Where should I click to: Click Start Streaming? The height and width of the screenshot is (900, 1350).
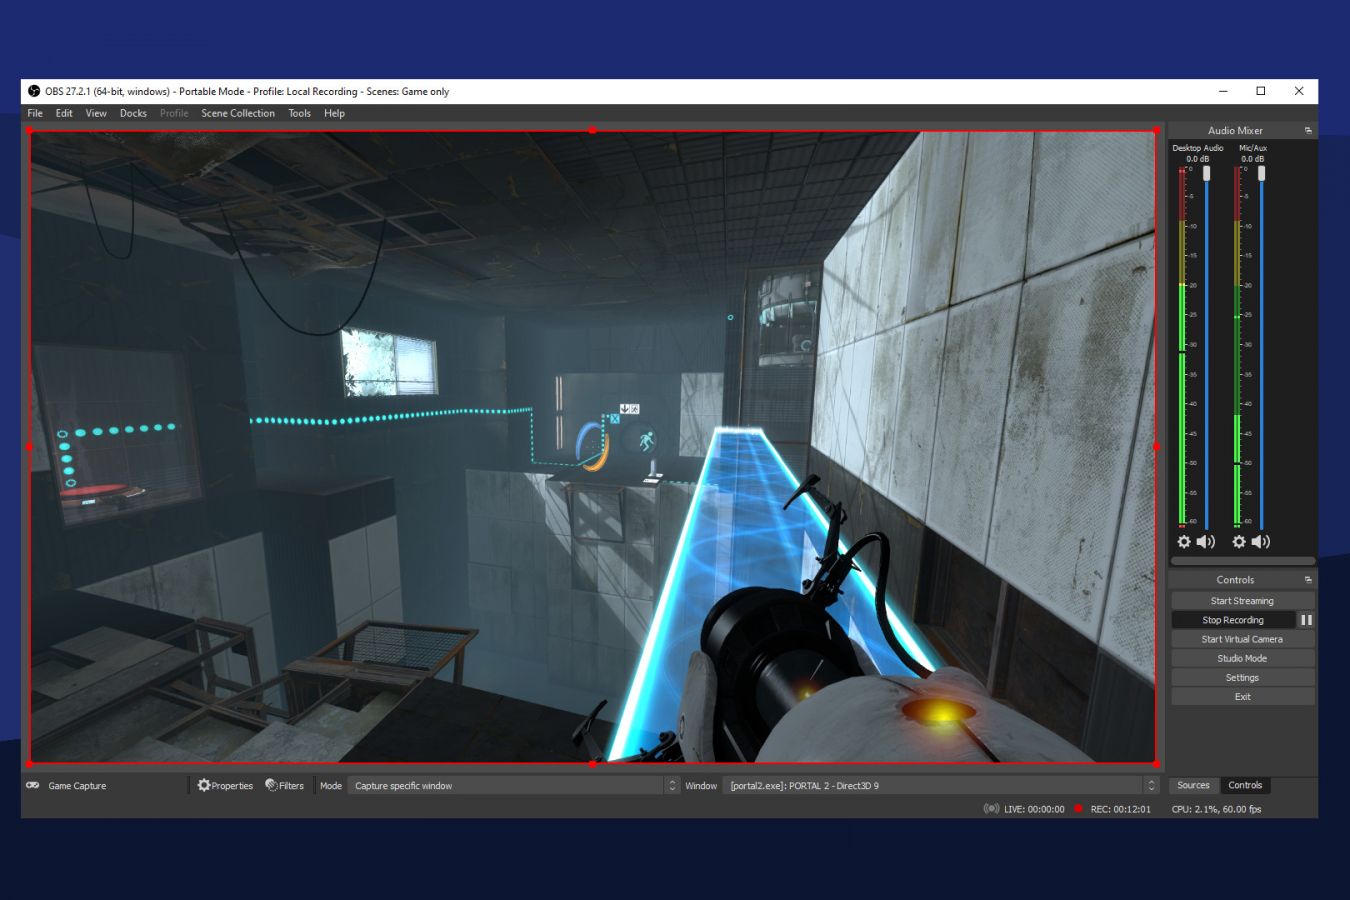[x=1242, y=601]
